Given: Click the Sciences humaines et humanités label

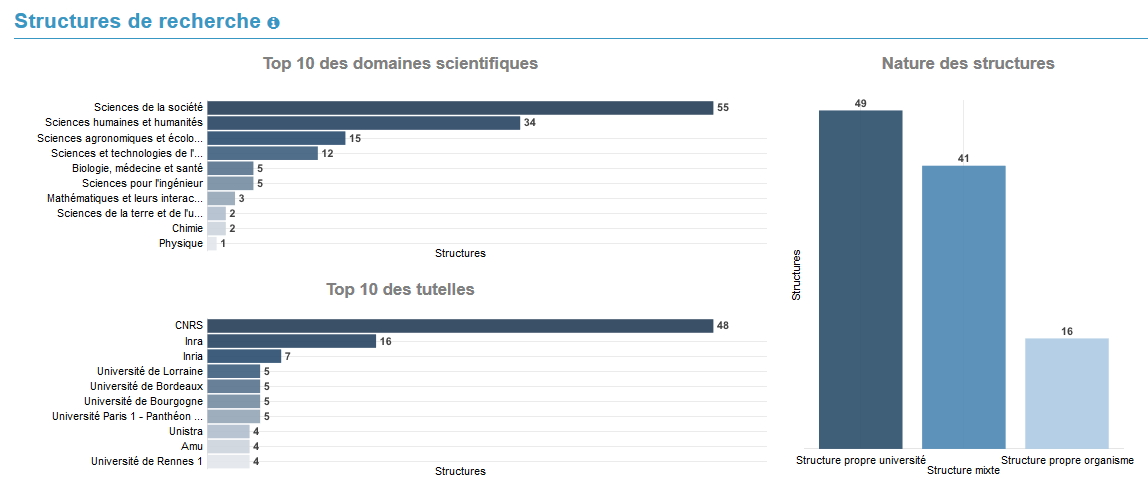Looking at the screenshot, I should coord(124,122).
